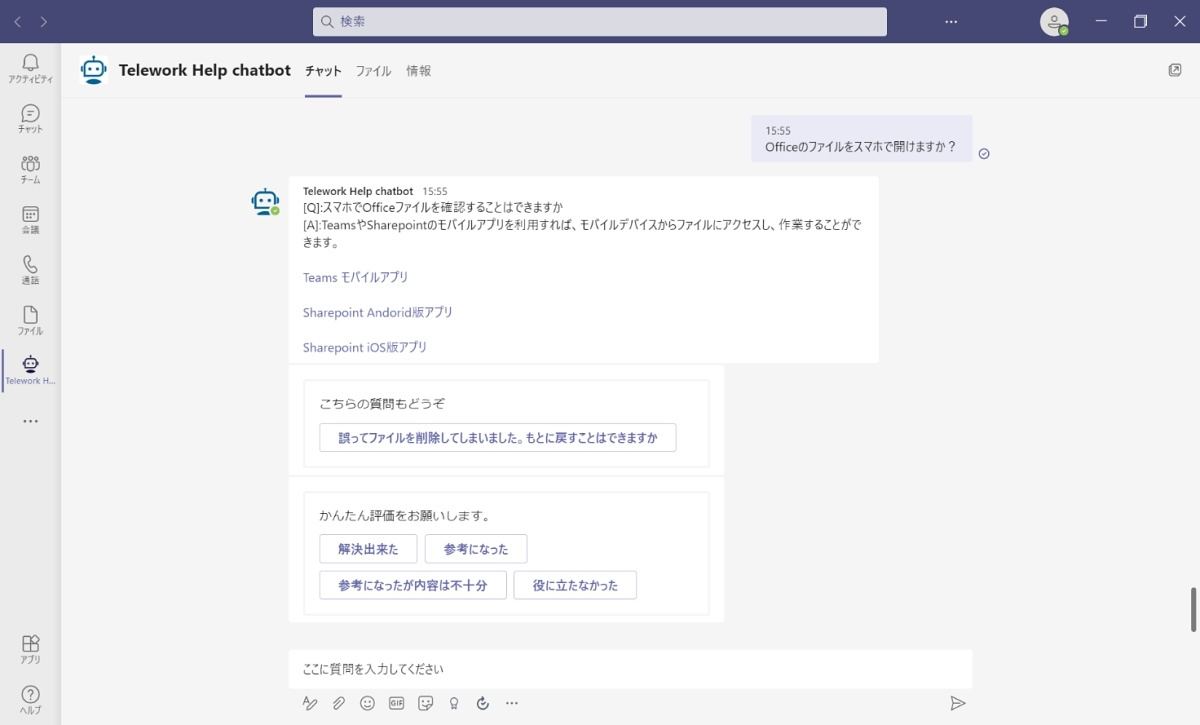
Task: Open the praise badge option
Action: pyautogui.click(x=454, y=703)
